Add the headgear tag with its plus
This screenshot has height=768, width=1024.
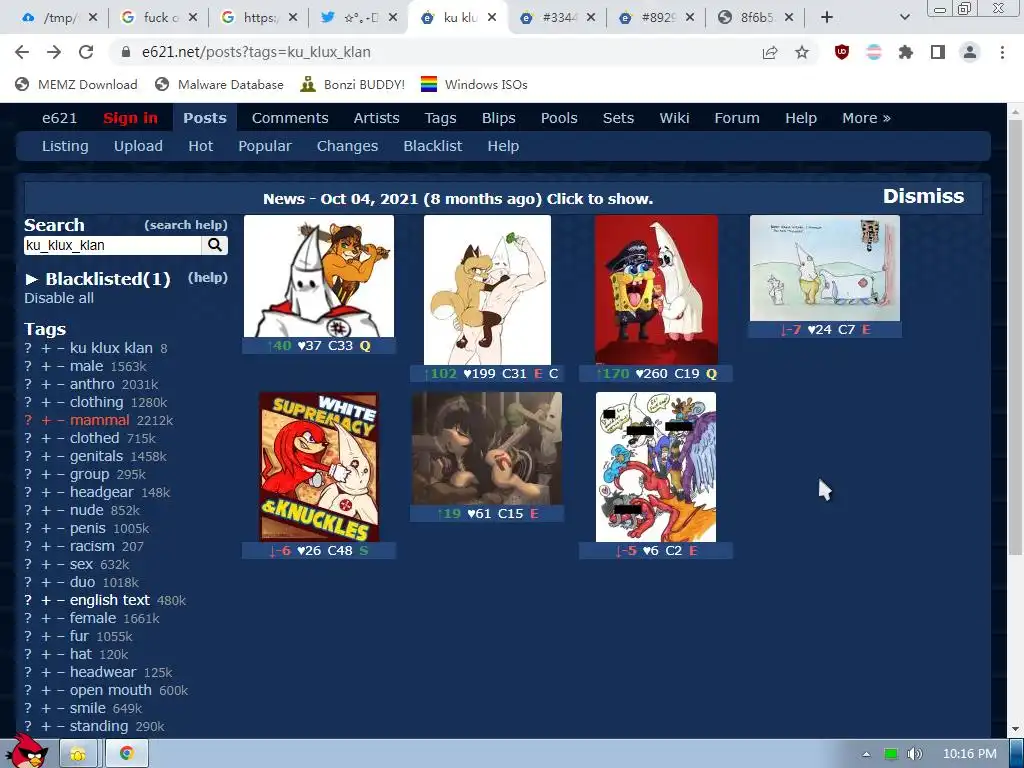point(46,492)
